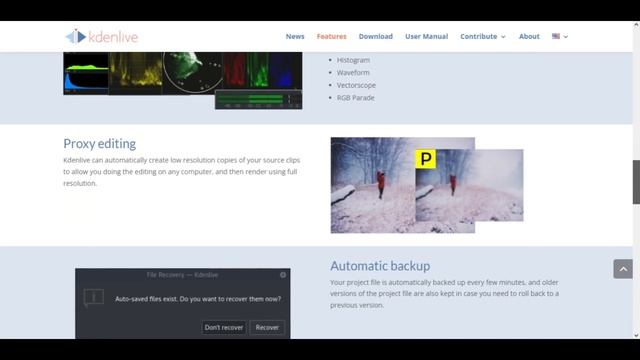Screen dimensions: 640x360
Task: Click the Don't recover button
Action: click(x=224, y=327)
